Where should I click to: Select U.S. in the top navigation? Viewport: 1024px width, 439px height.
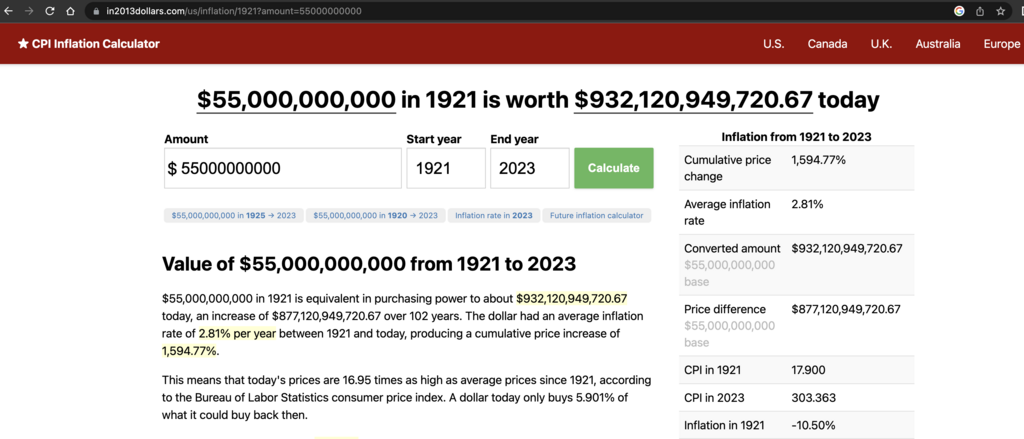pos(774,44)
